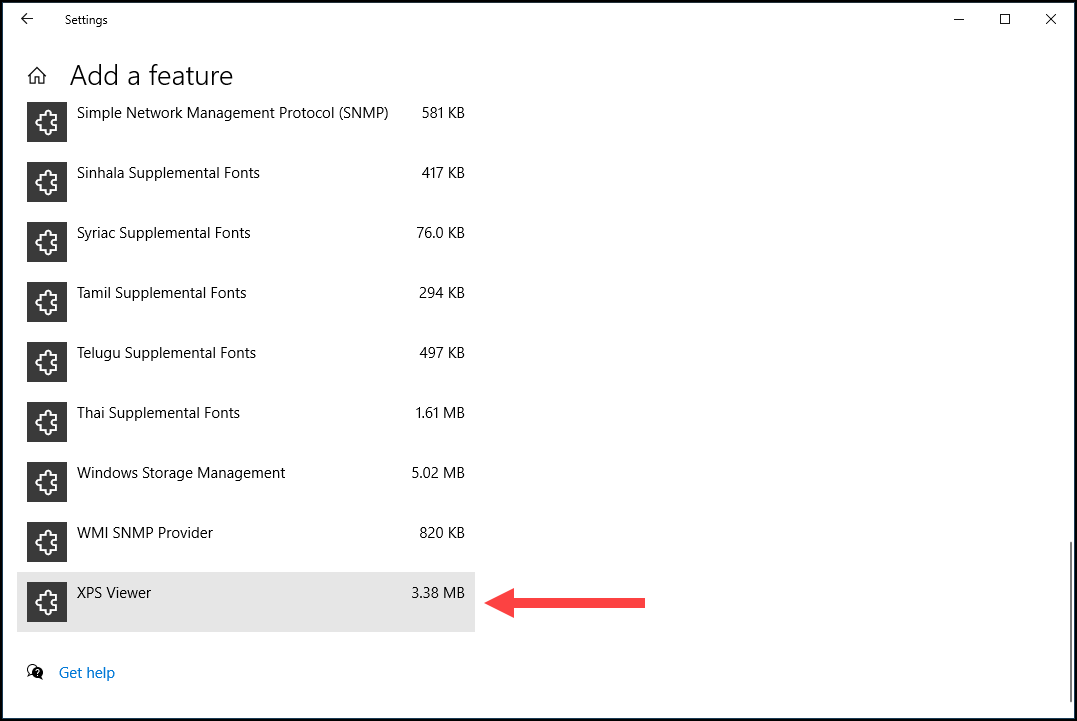Click the 294 KB size value
The image size is (1077, 721).
point(442,293)
